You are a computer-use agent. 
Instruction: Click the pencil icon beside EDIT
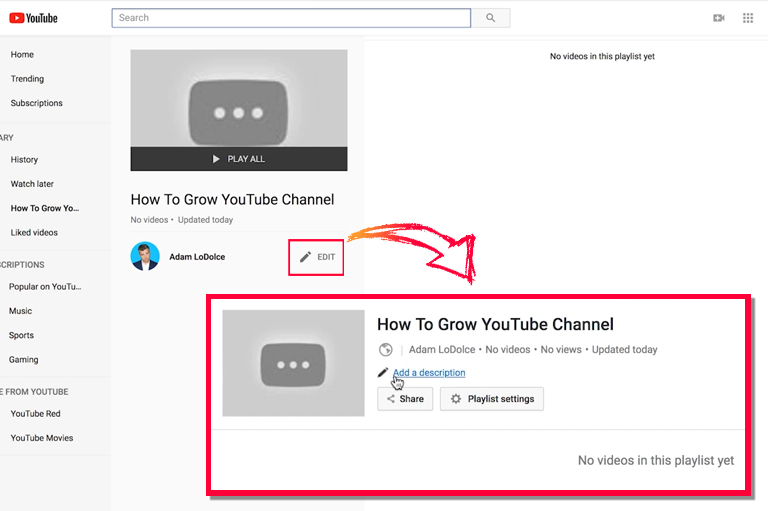[305, 257]
